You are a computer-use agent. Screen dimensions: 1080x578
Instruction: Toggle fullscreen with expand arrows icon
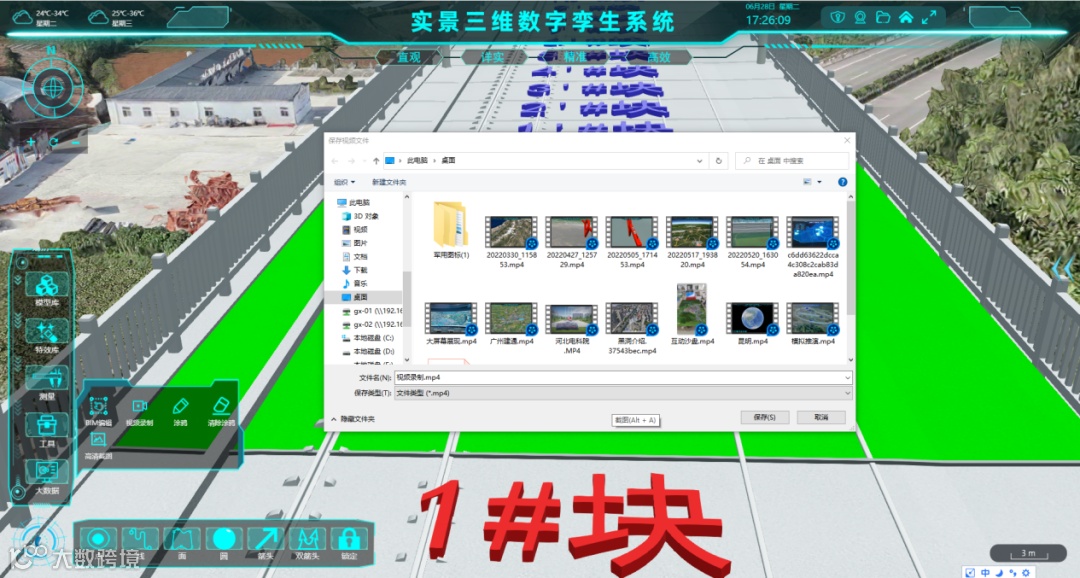pos(929,17)
